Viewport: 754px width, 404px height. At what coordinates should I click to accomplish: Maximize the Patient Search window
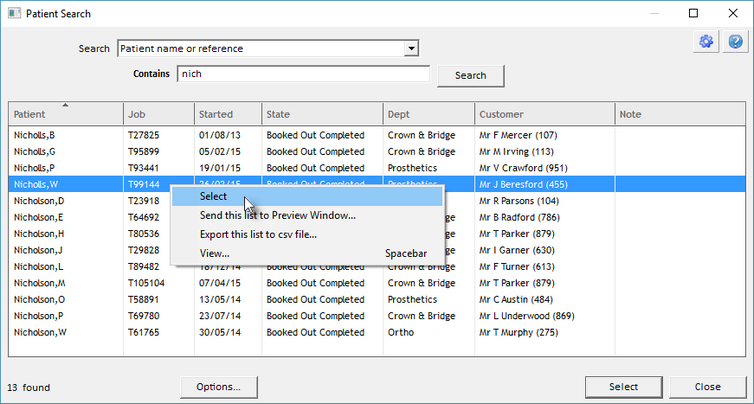coord(693,14)
